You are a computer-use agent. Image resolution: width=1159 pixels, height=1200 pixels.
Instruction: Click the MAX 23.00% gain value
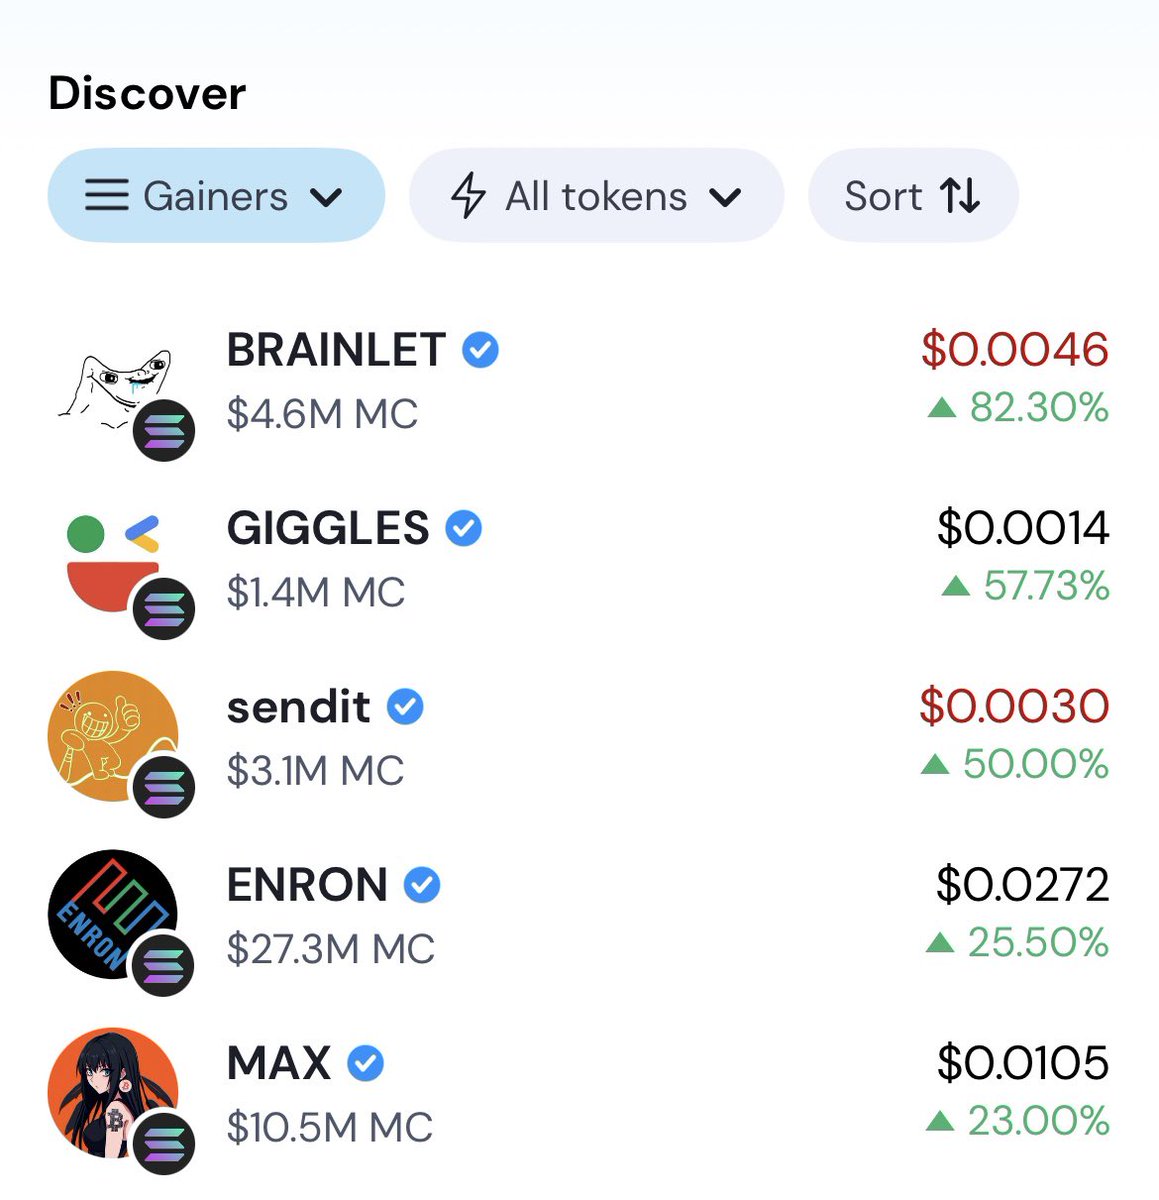(x=1038, y=1121)
